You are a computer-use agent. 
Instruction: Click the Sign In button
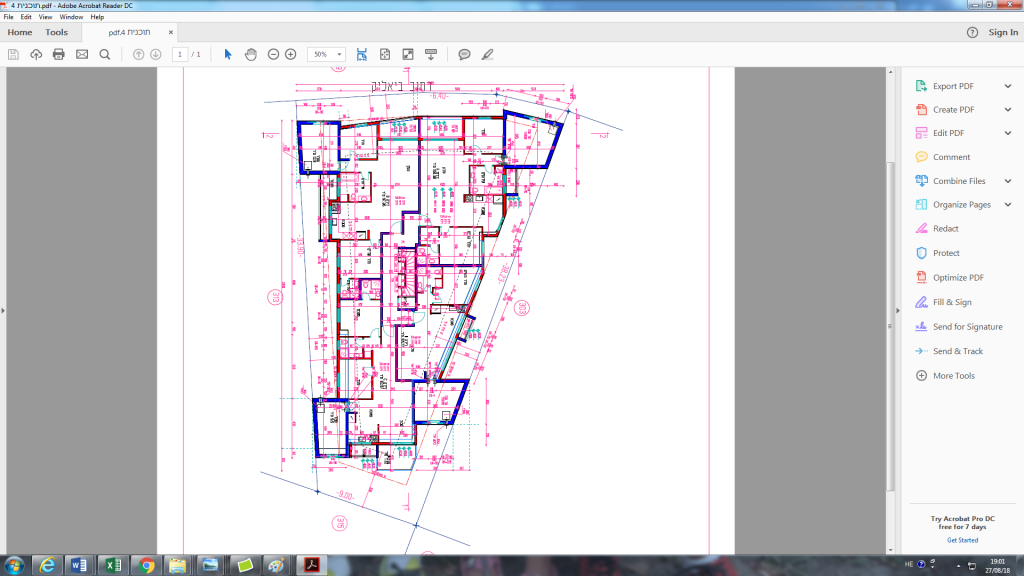tap(1003, 32)
